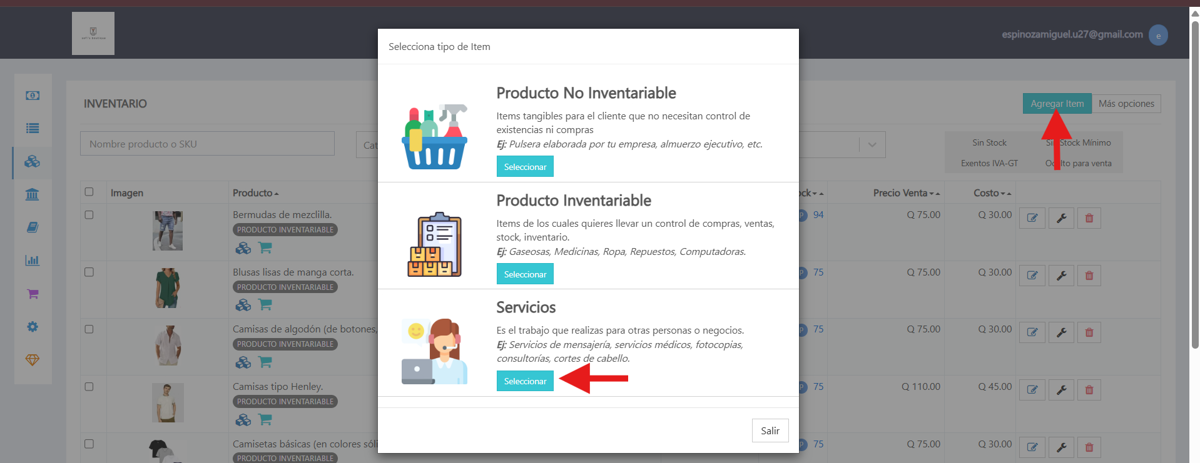The width and height of the screenshot is (1200, 463).
Task: Tick the checkbox for Bermudas de mezclilla
Action: pos(89,215)
